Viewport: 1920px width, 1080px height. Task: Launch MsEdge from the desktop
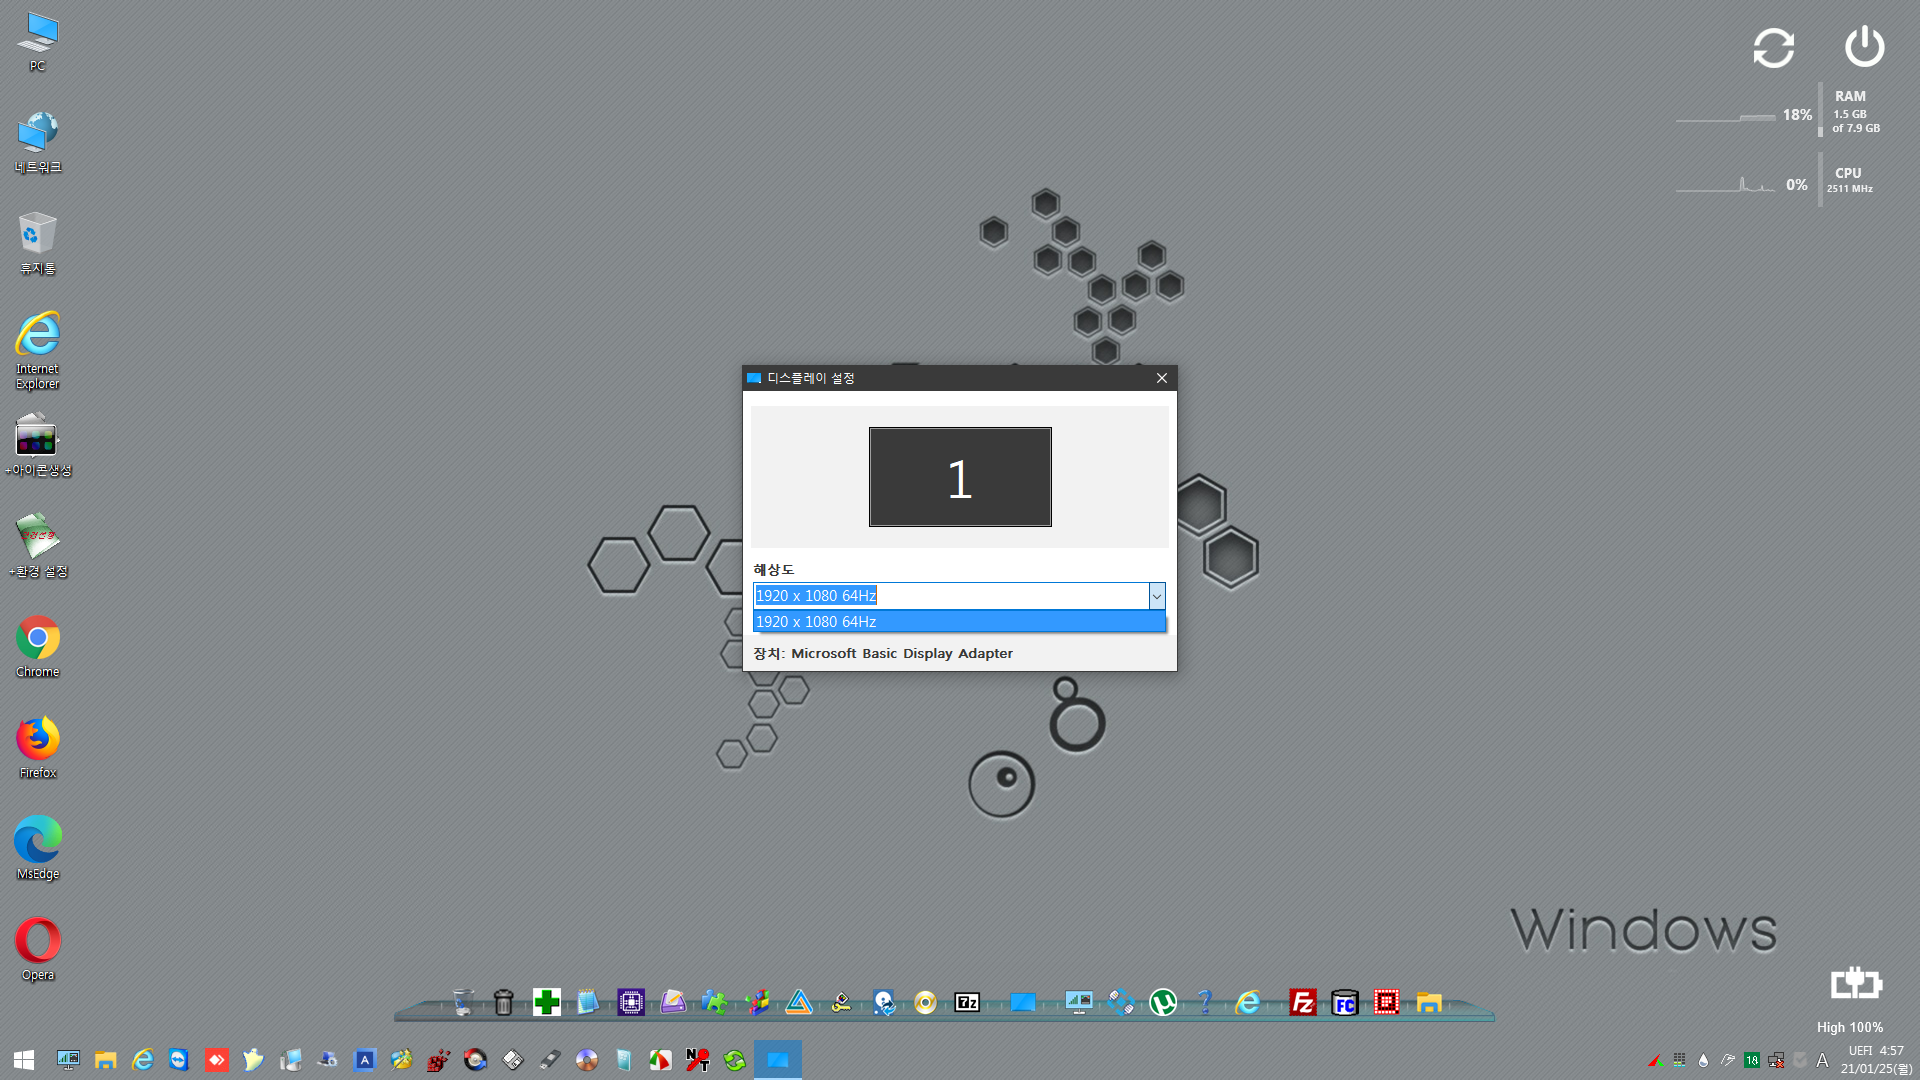point(38,850)
